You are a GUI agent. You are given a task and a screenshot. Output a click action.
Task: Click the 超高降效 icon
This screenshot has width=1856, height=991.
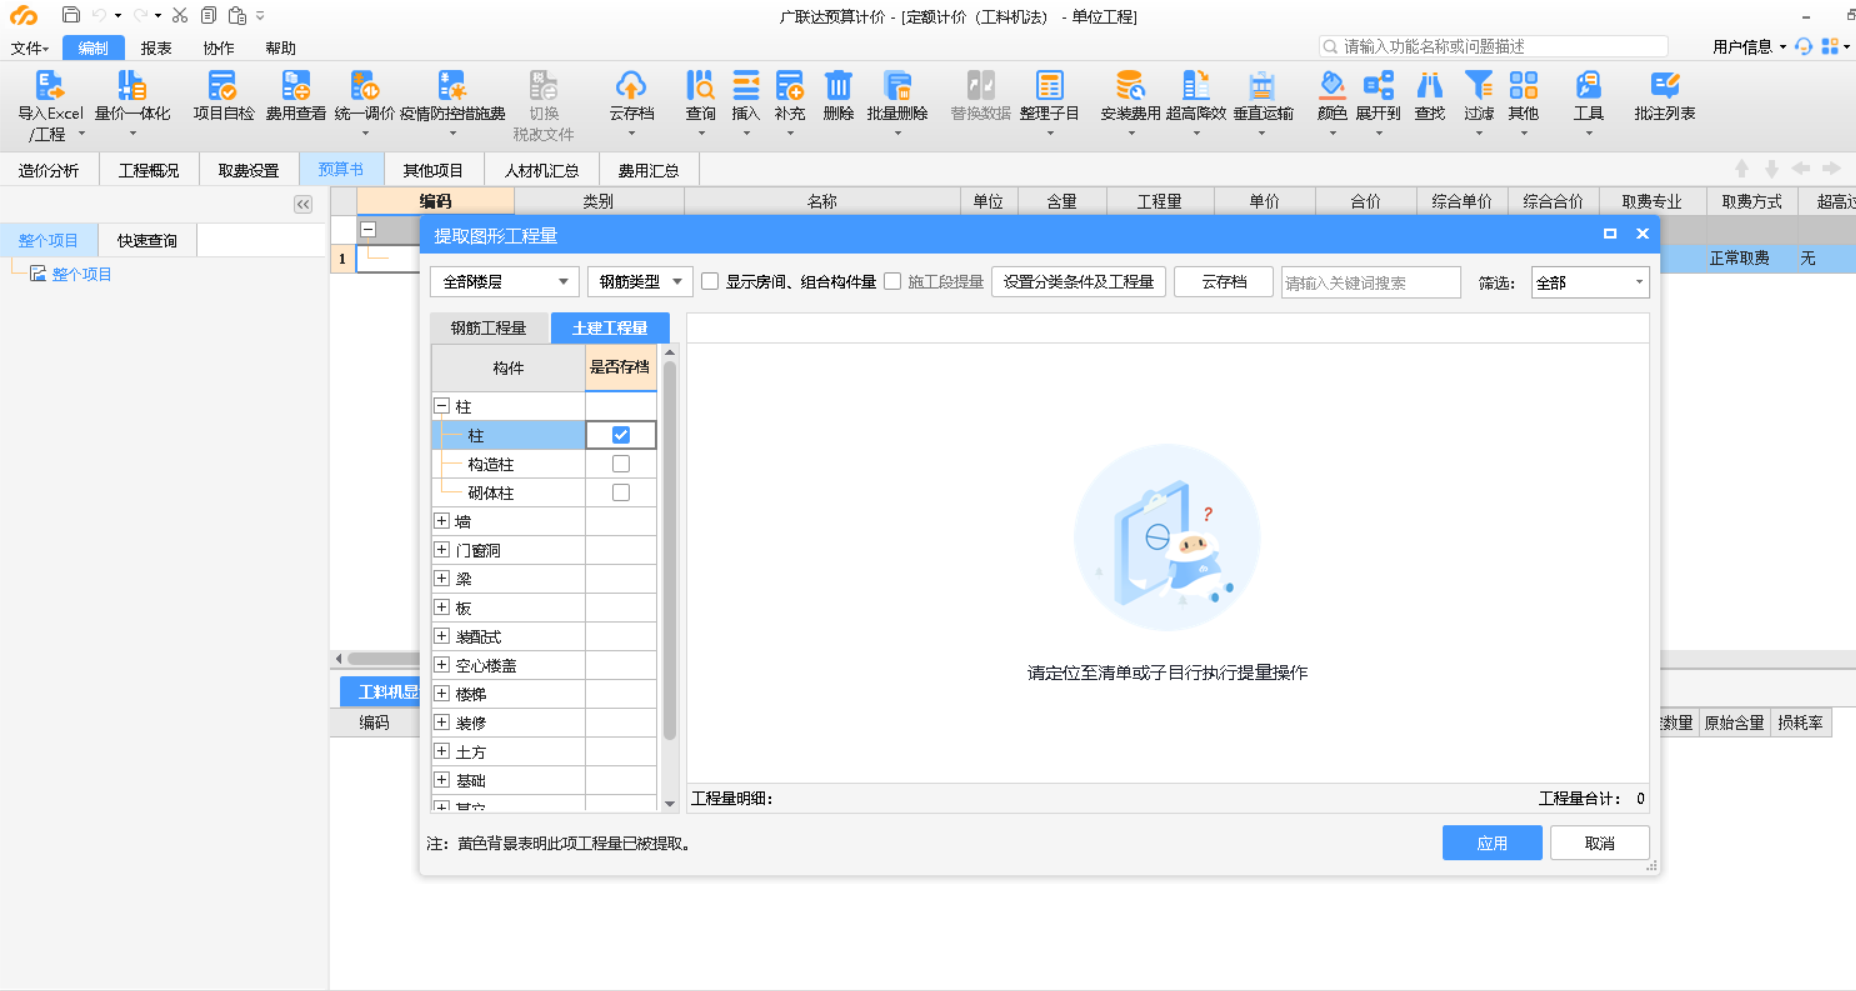pos(1195,86)
